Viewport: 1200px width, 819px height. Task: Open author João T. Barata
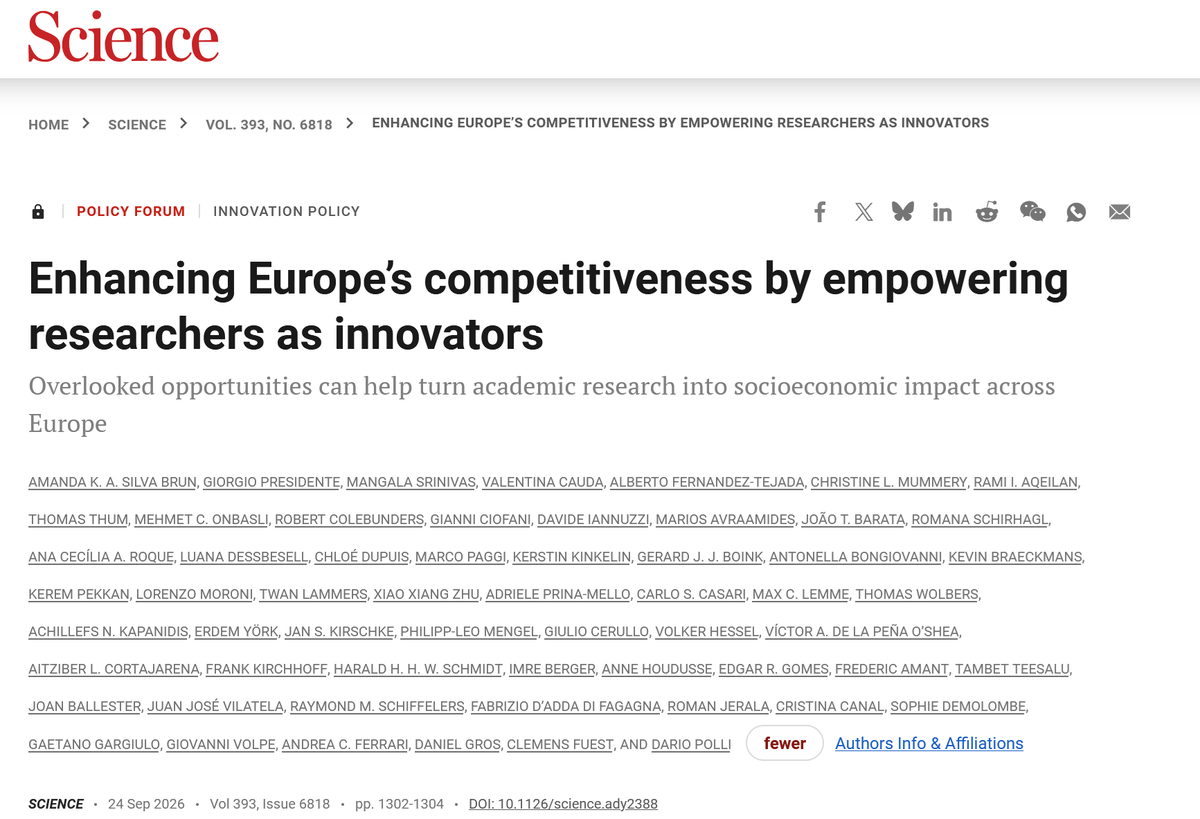(853, 519)
